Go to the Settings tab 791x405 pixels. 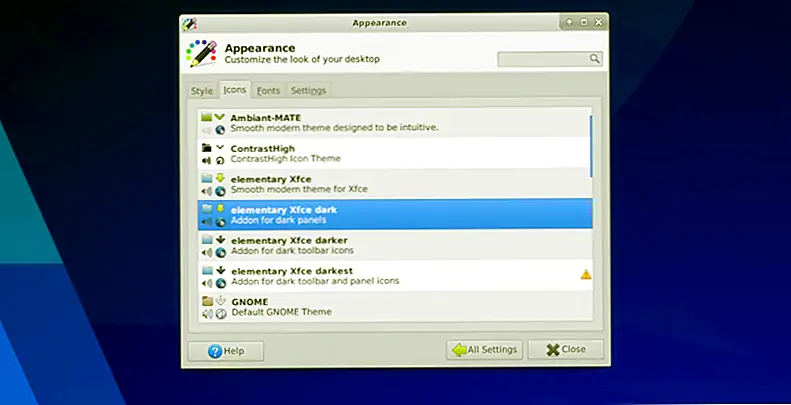click(x=308, y=91)
